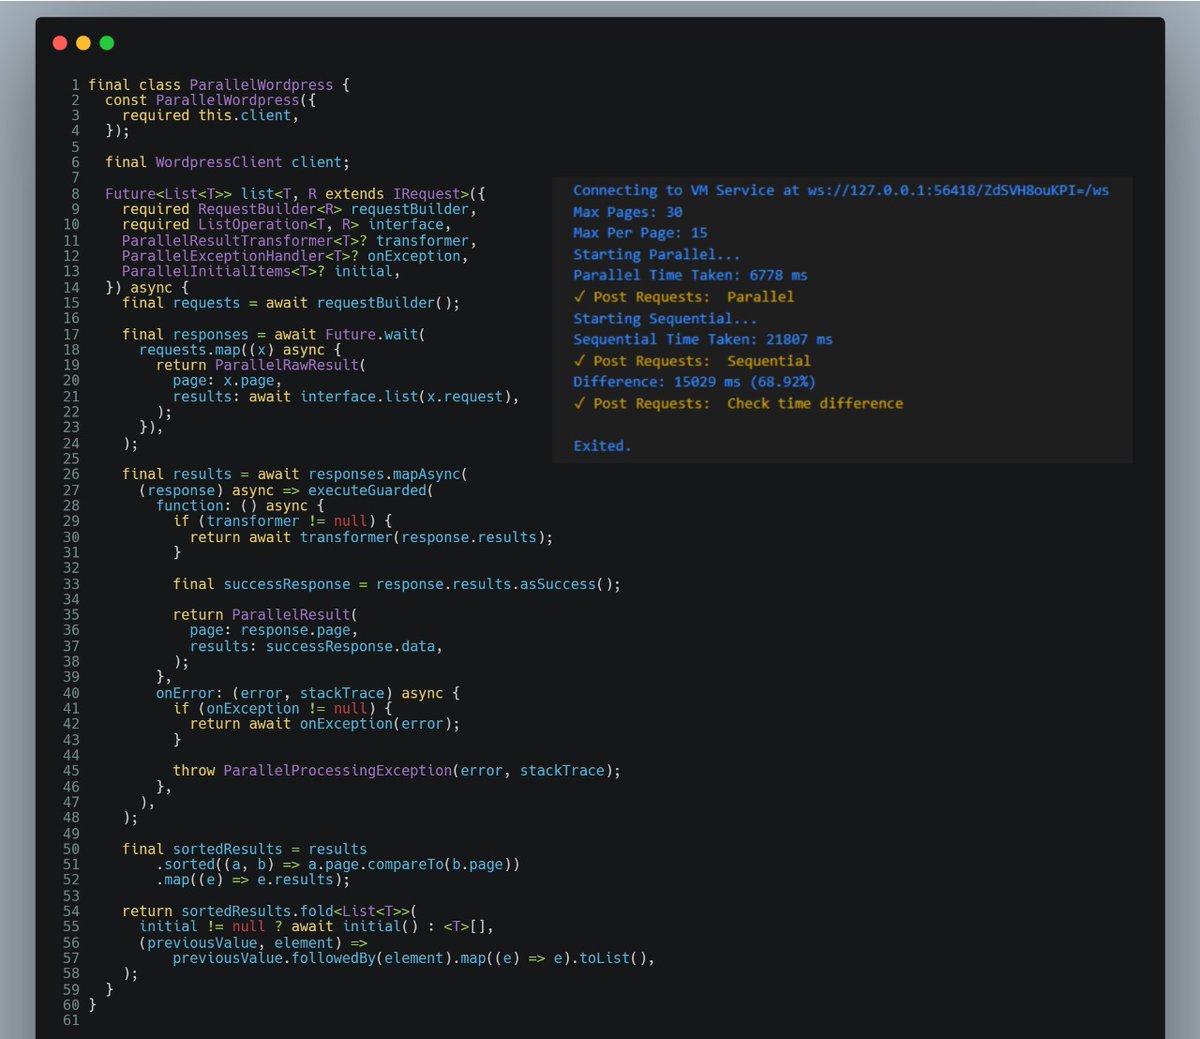Click '(response) async => executeGuarded('
The height and width of the screenshot is (1039, 1200).
(x=286, y=490)
